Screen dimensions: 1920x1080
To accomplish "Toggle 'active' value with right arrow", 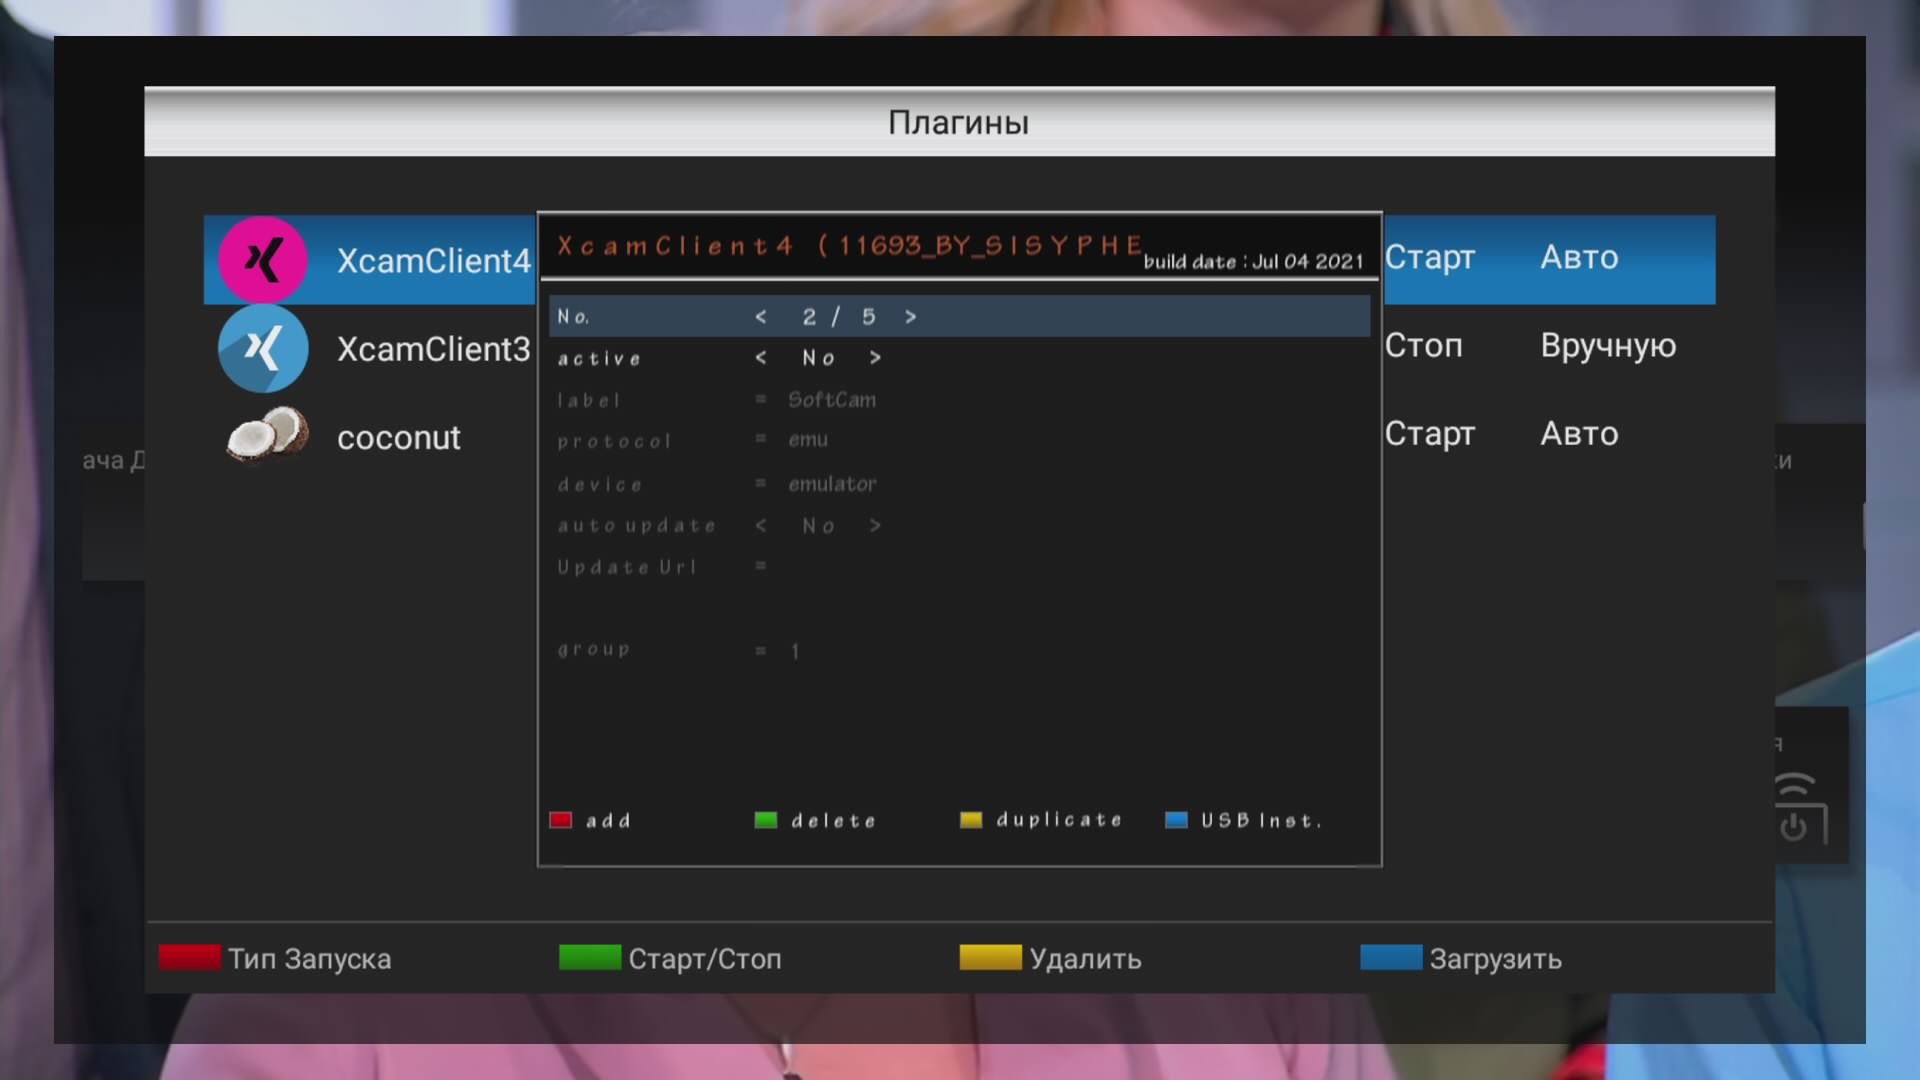I will coord(875,358).
